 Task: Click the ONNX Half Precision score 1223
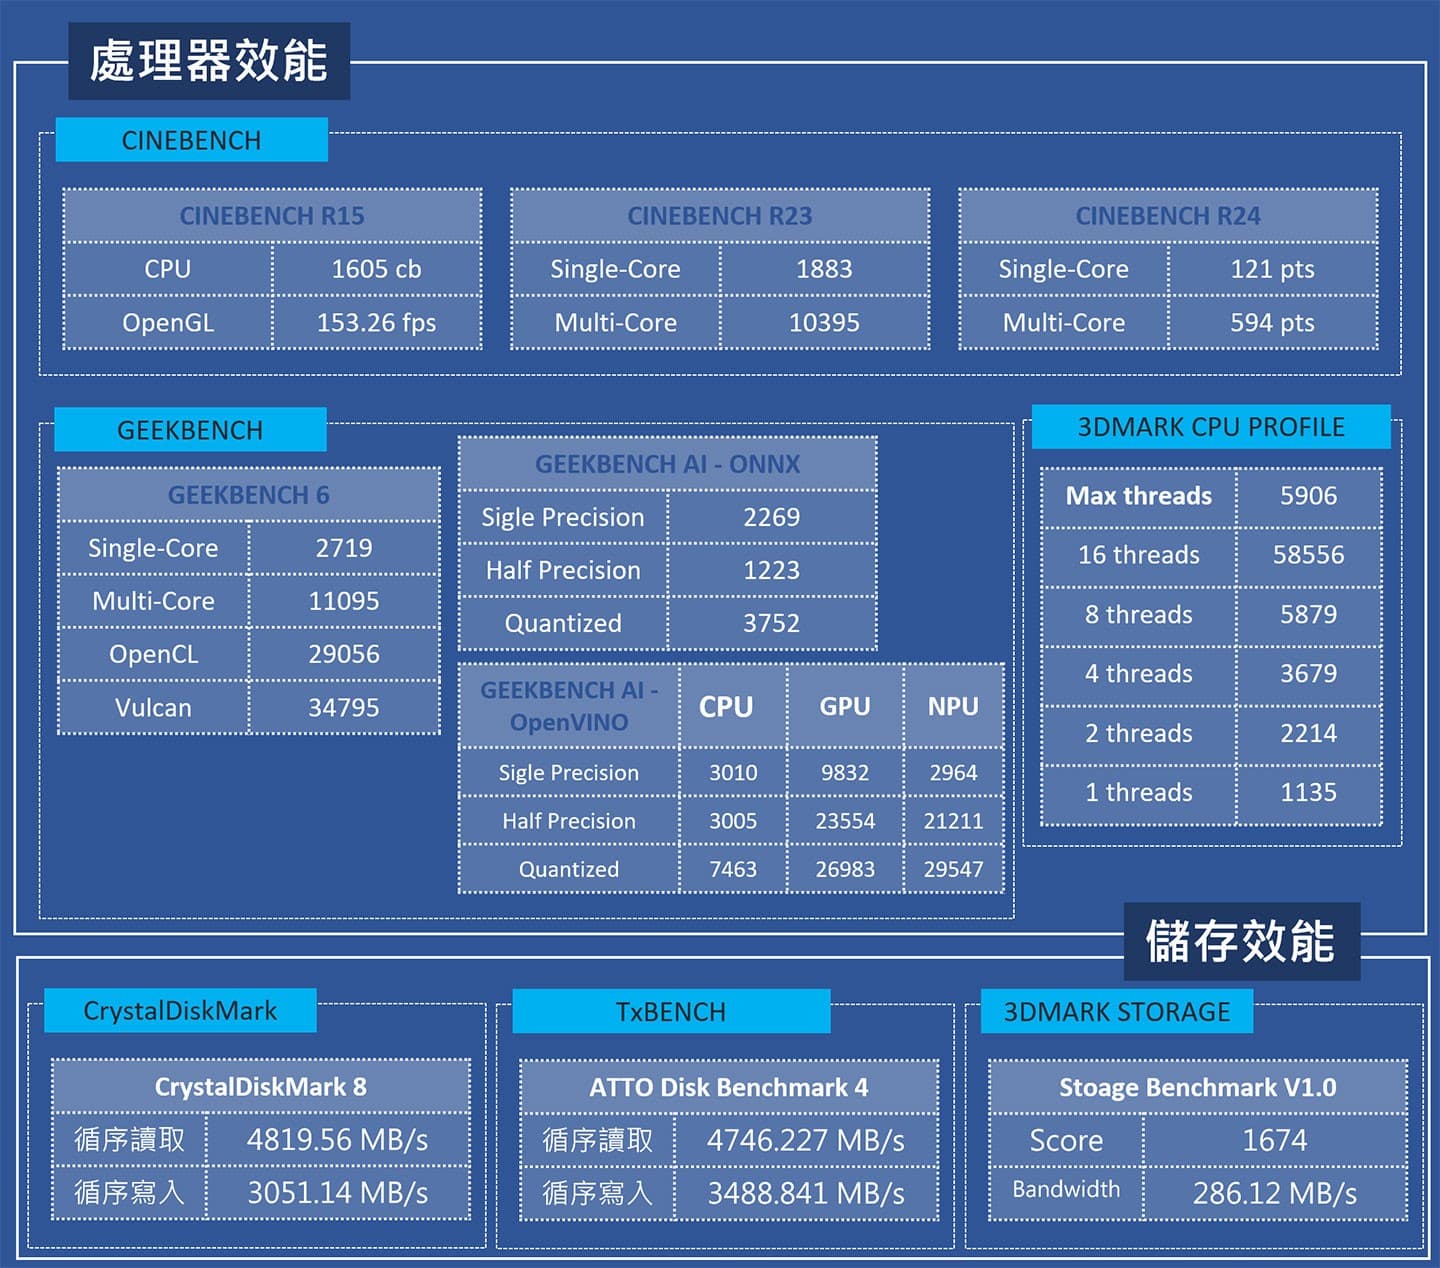pyautogui.click(x=771, y=570)
